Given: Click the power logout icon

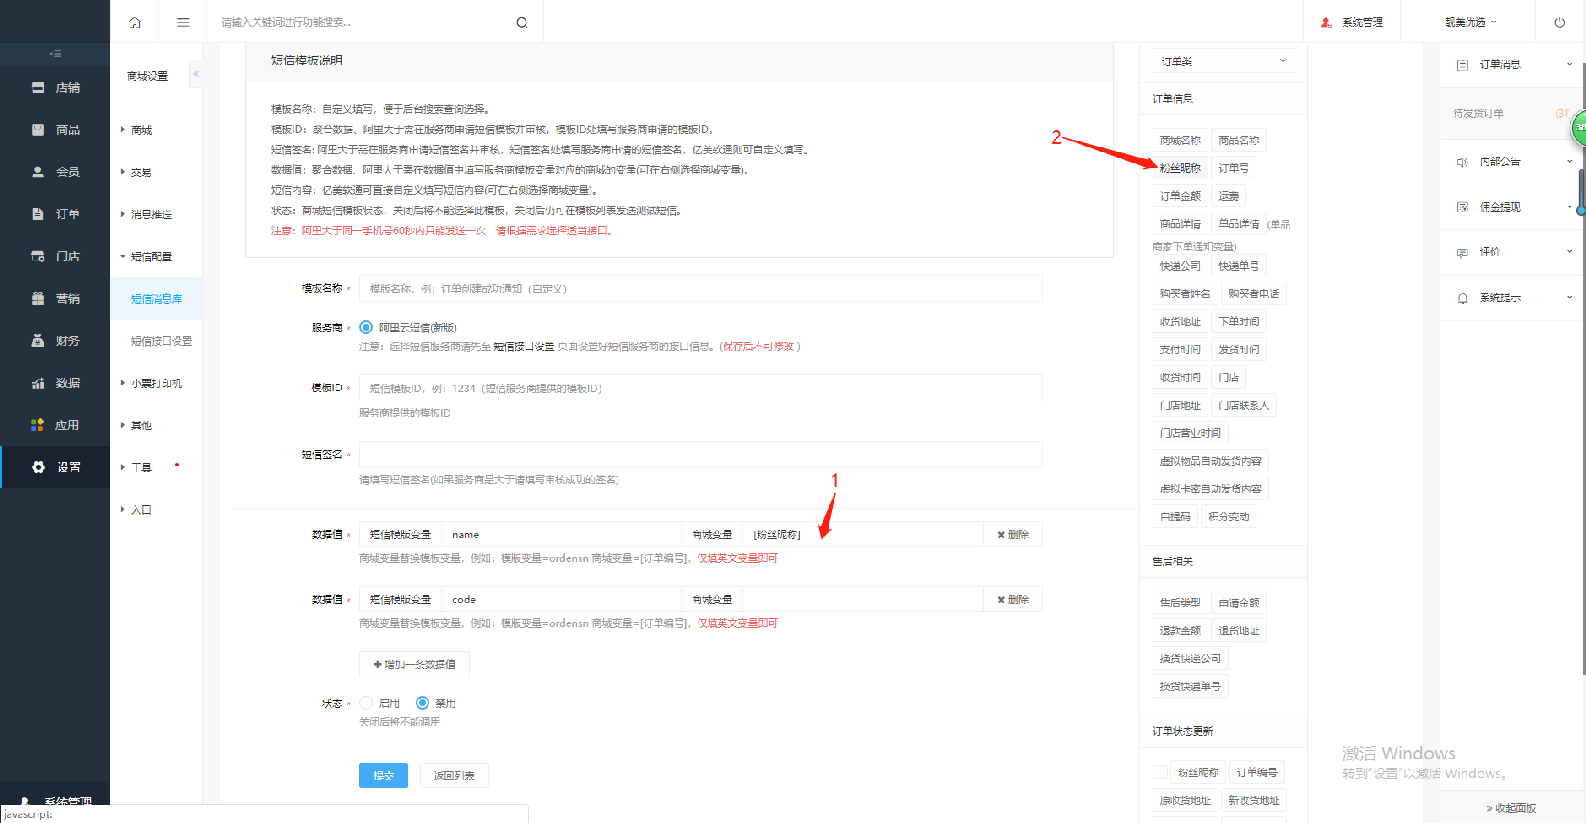Looking at the screenshot, I should point(1560,22).
